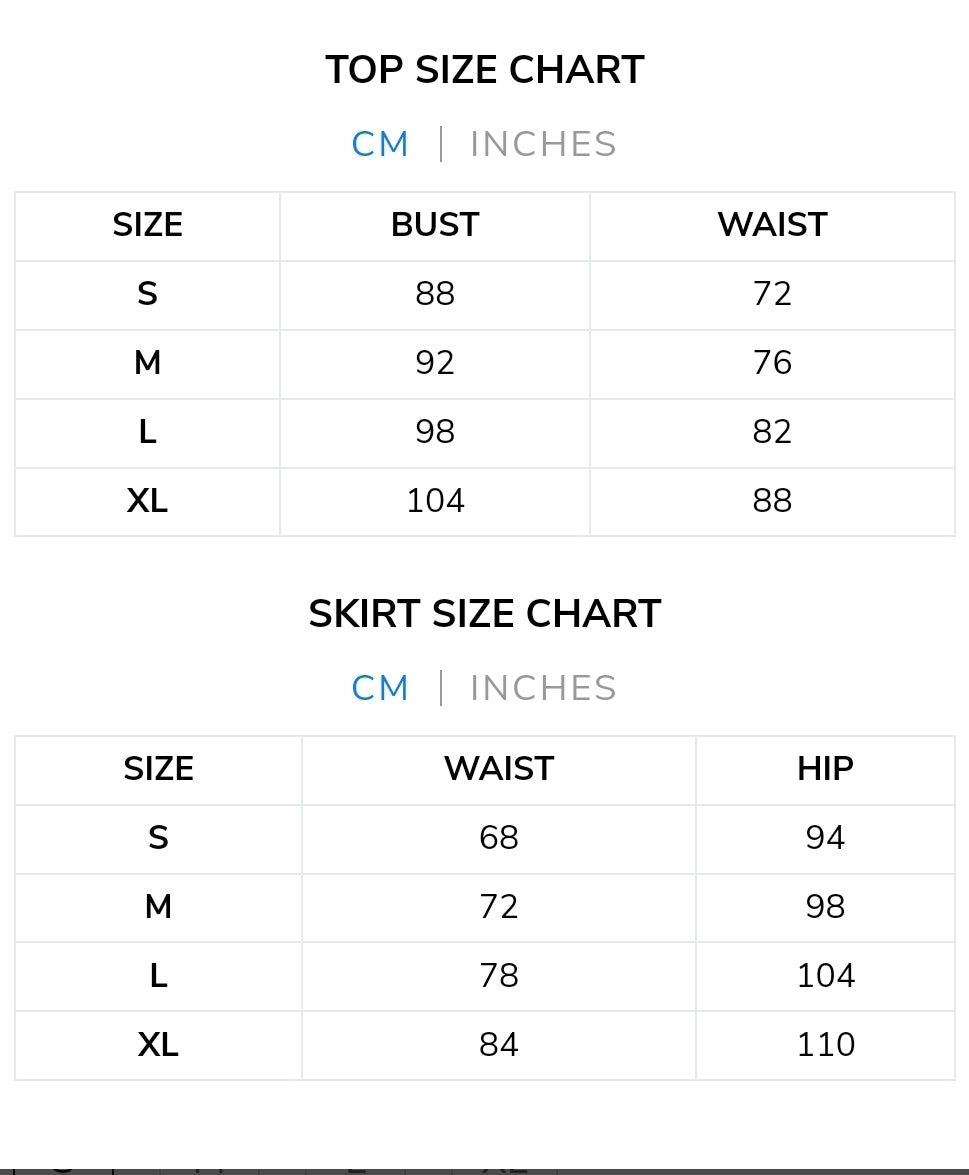Click the BUST column header
969x1175 pixels.
pos(435,225)
